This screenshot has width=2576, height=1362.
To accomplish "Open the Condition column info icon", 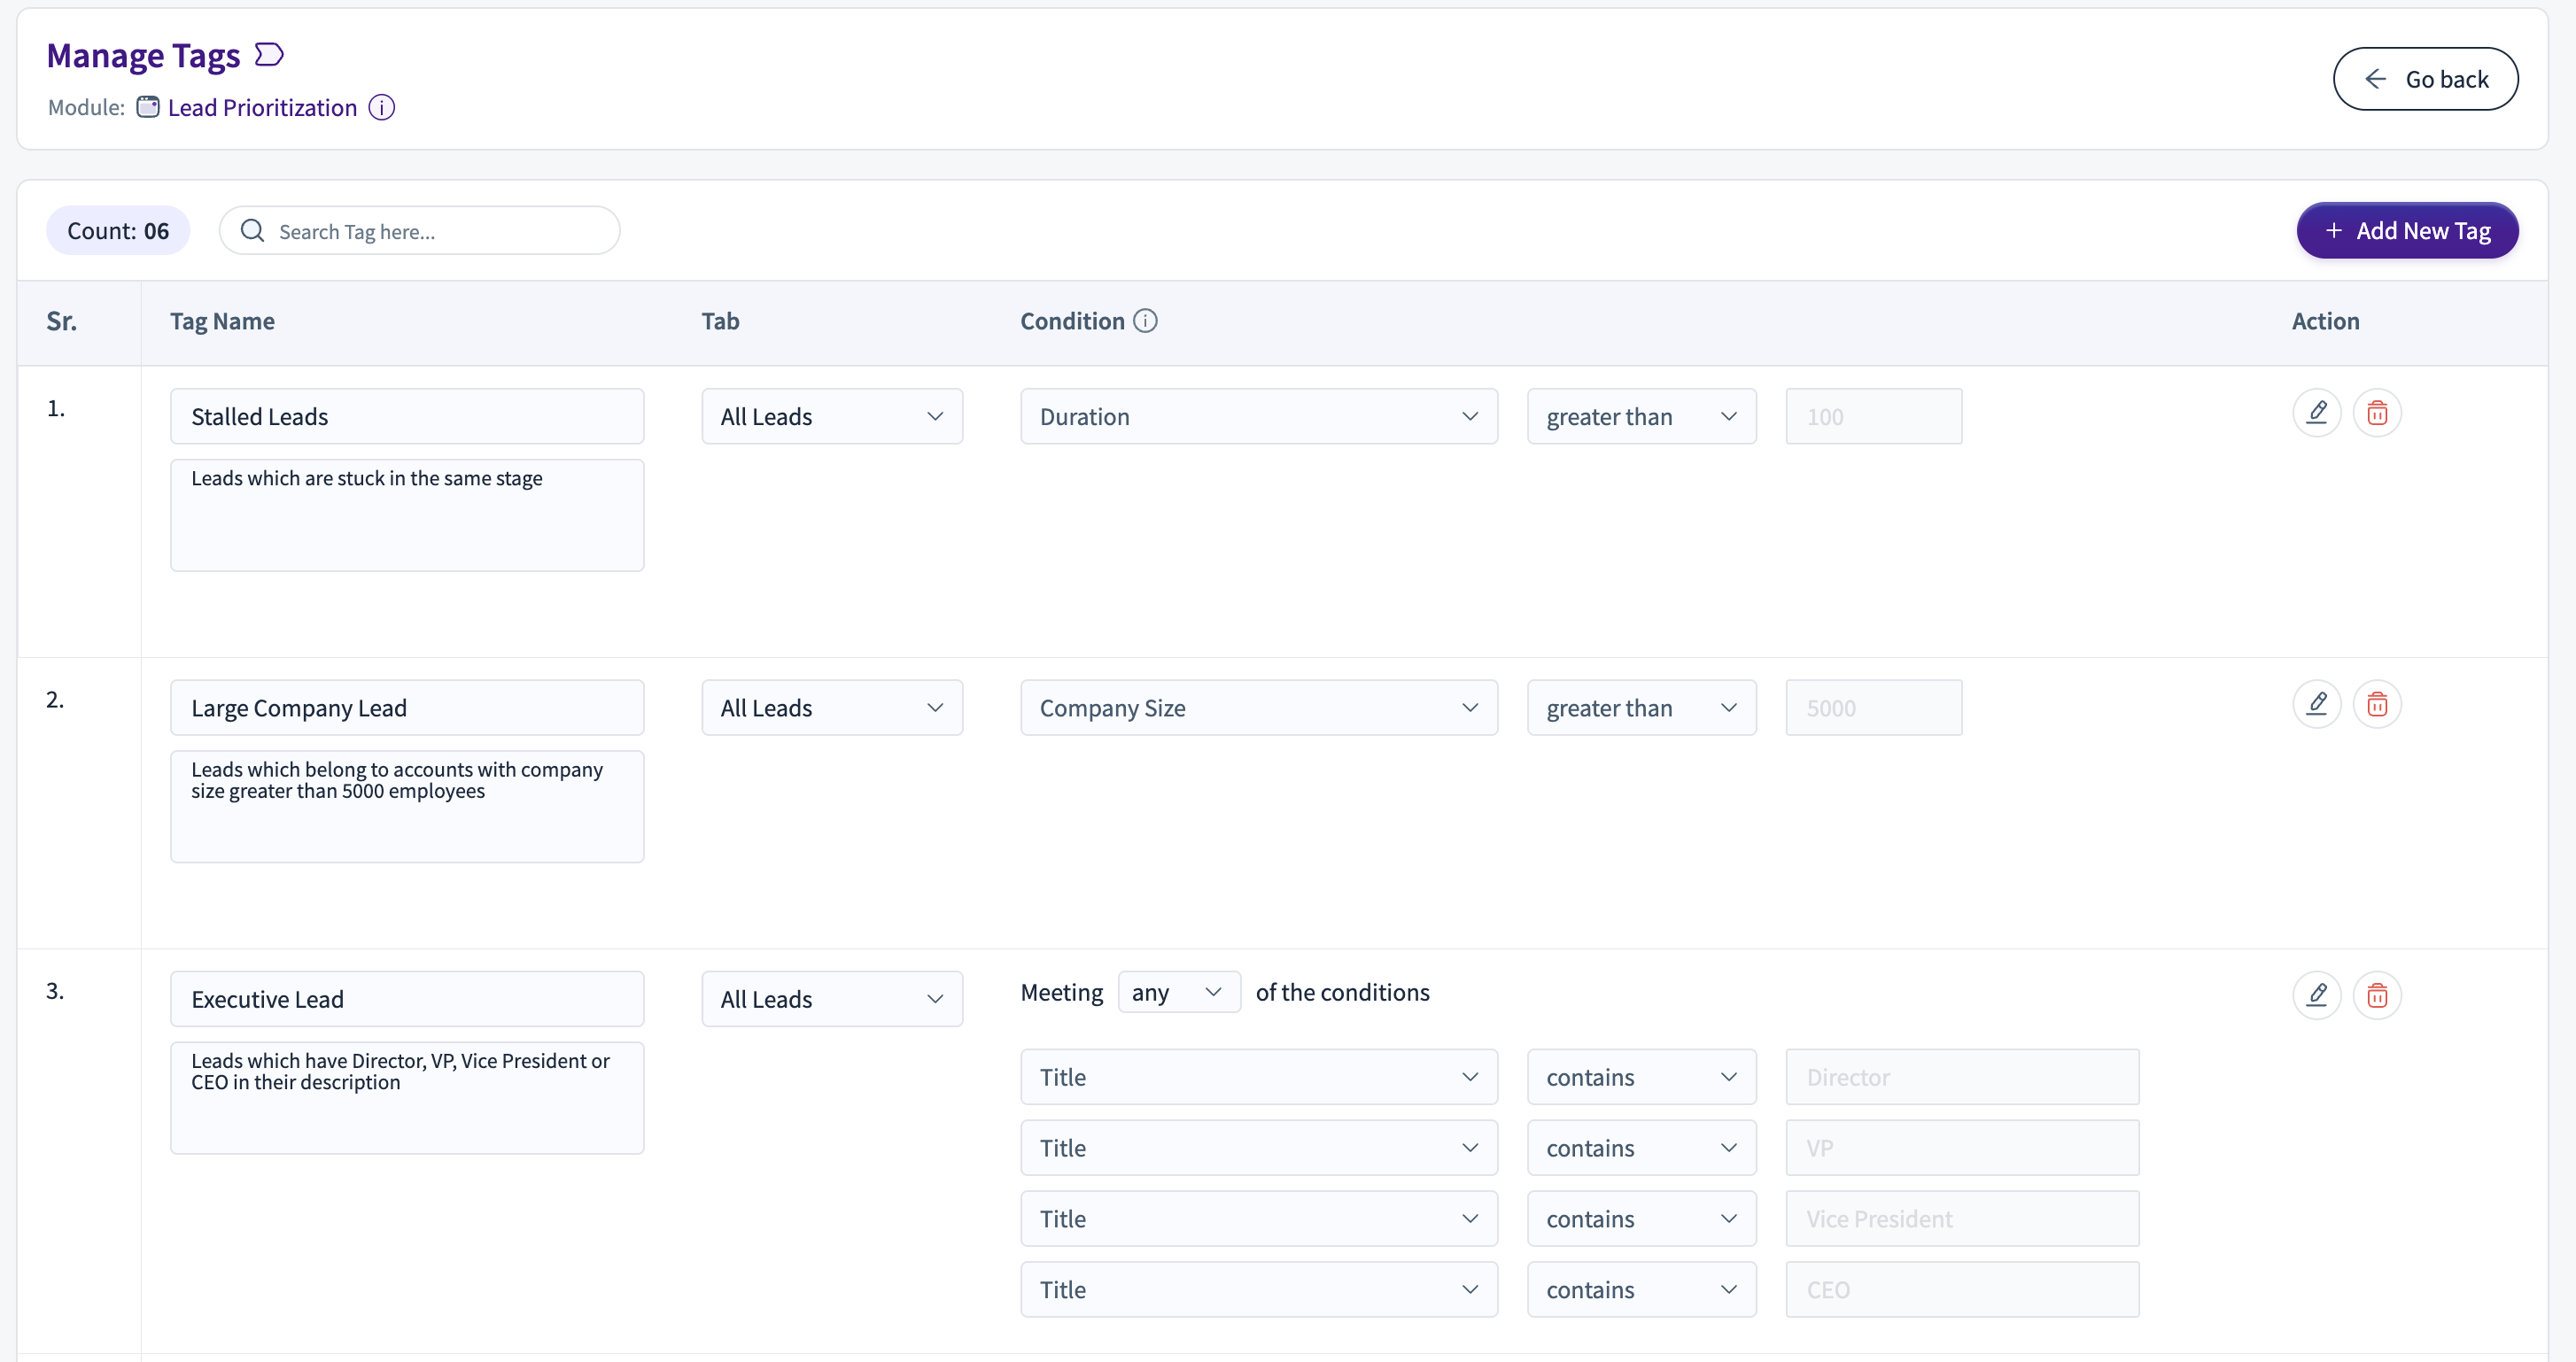I will pyautogui.click(x=1146, y=321).
